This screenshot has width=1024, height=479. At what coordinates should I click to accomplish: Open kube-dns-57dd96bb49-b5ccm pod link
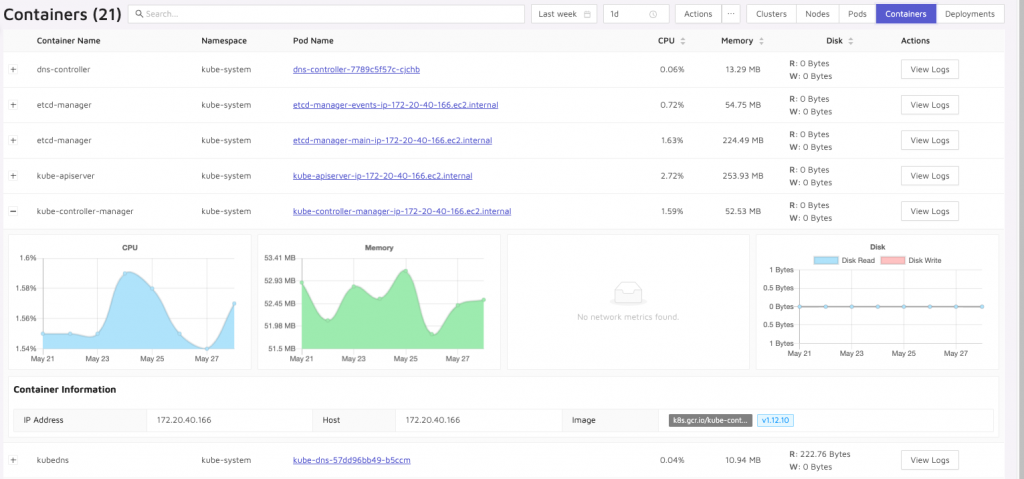351,460
